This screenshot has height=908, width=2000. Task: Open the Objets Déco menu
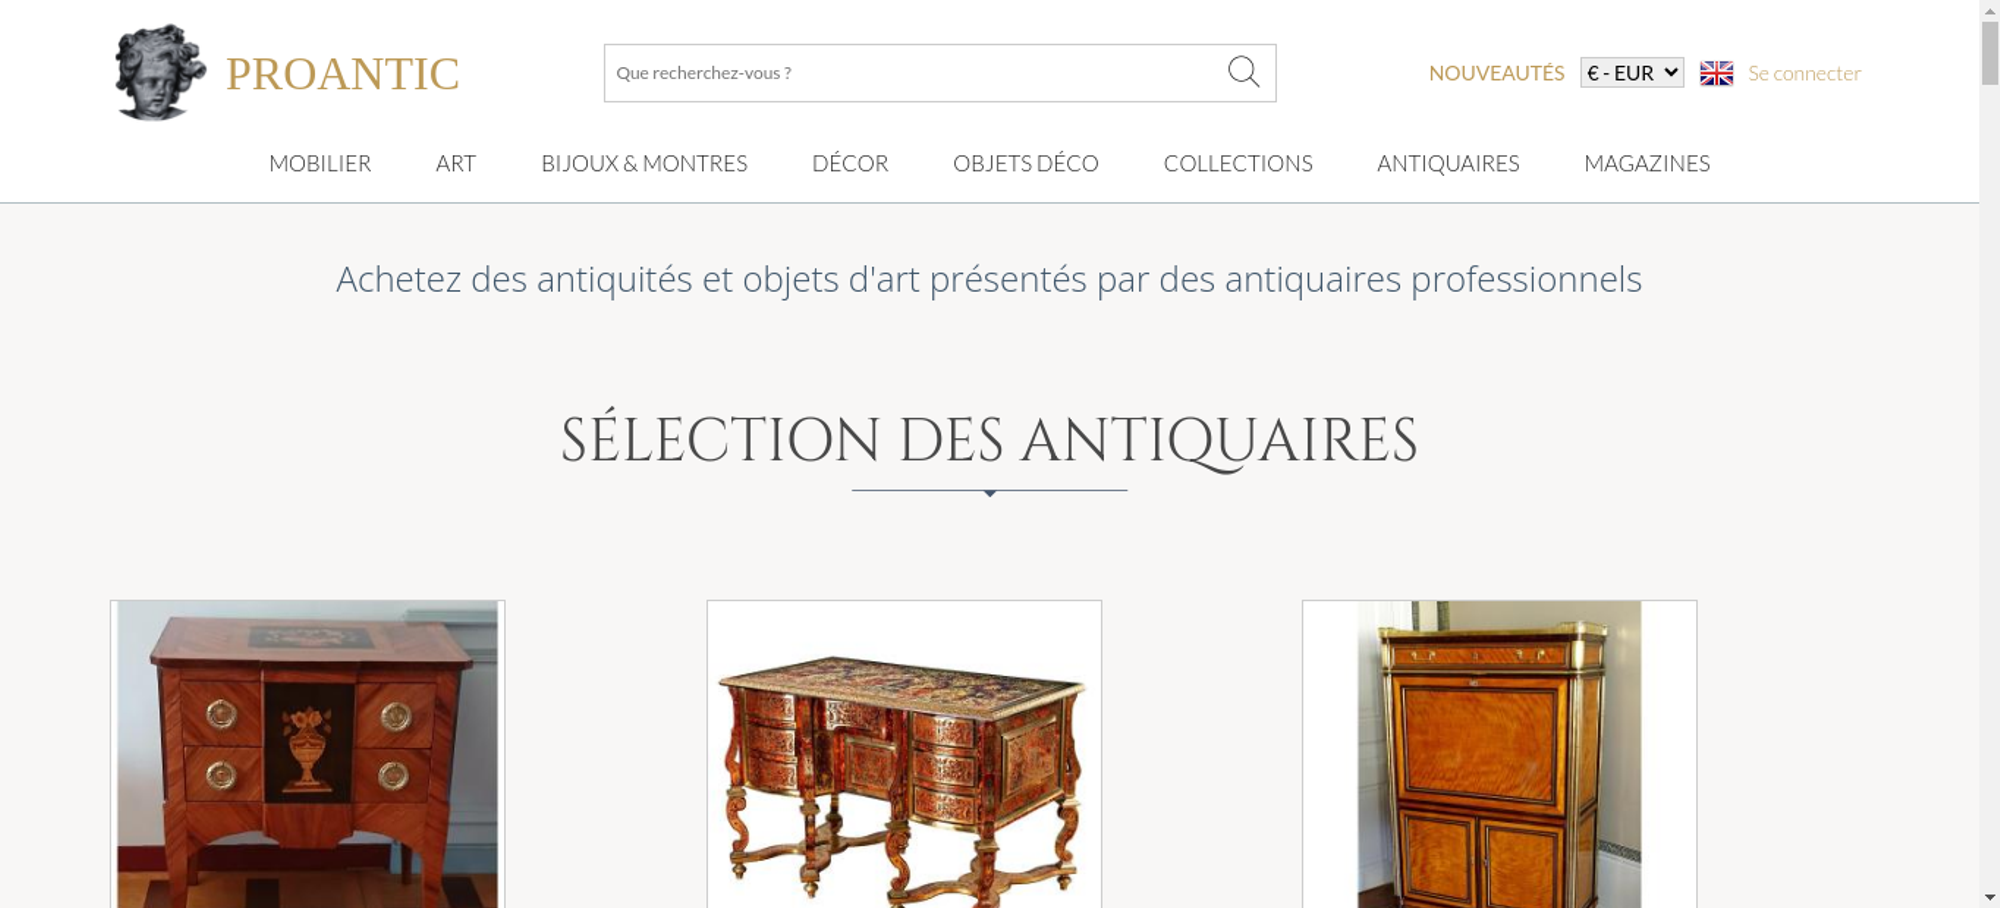tap(1026, 163)
